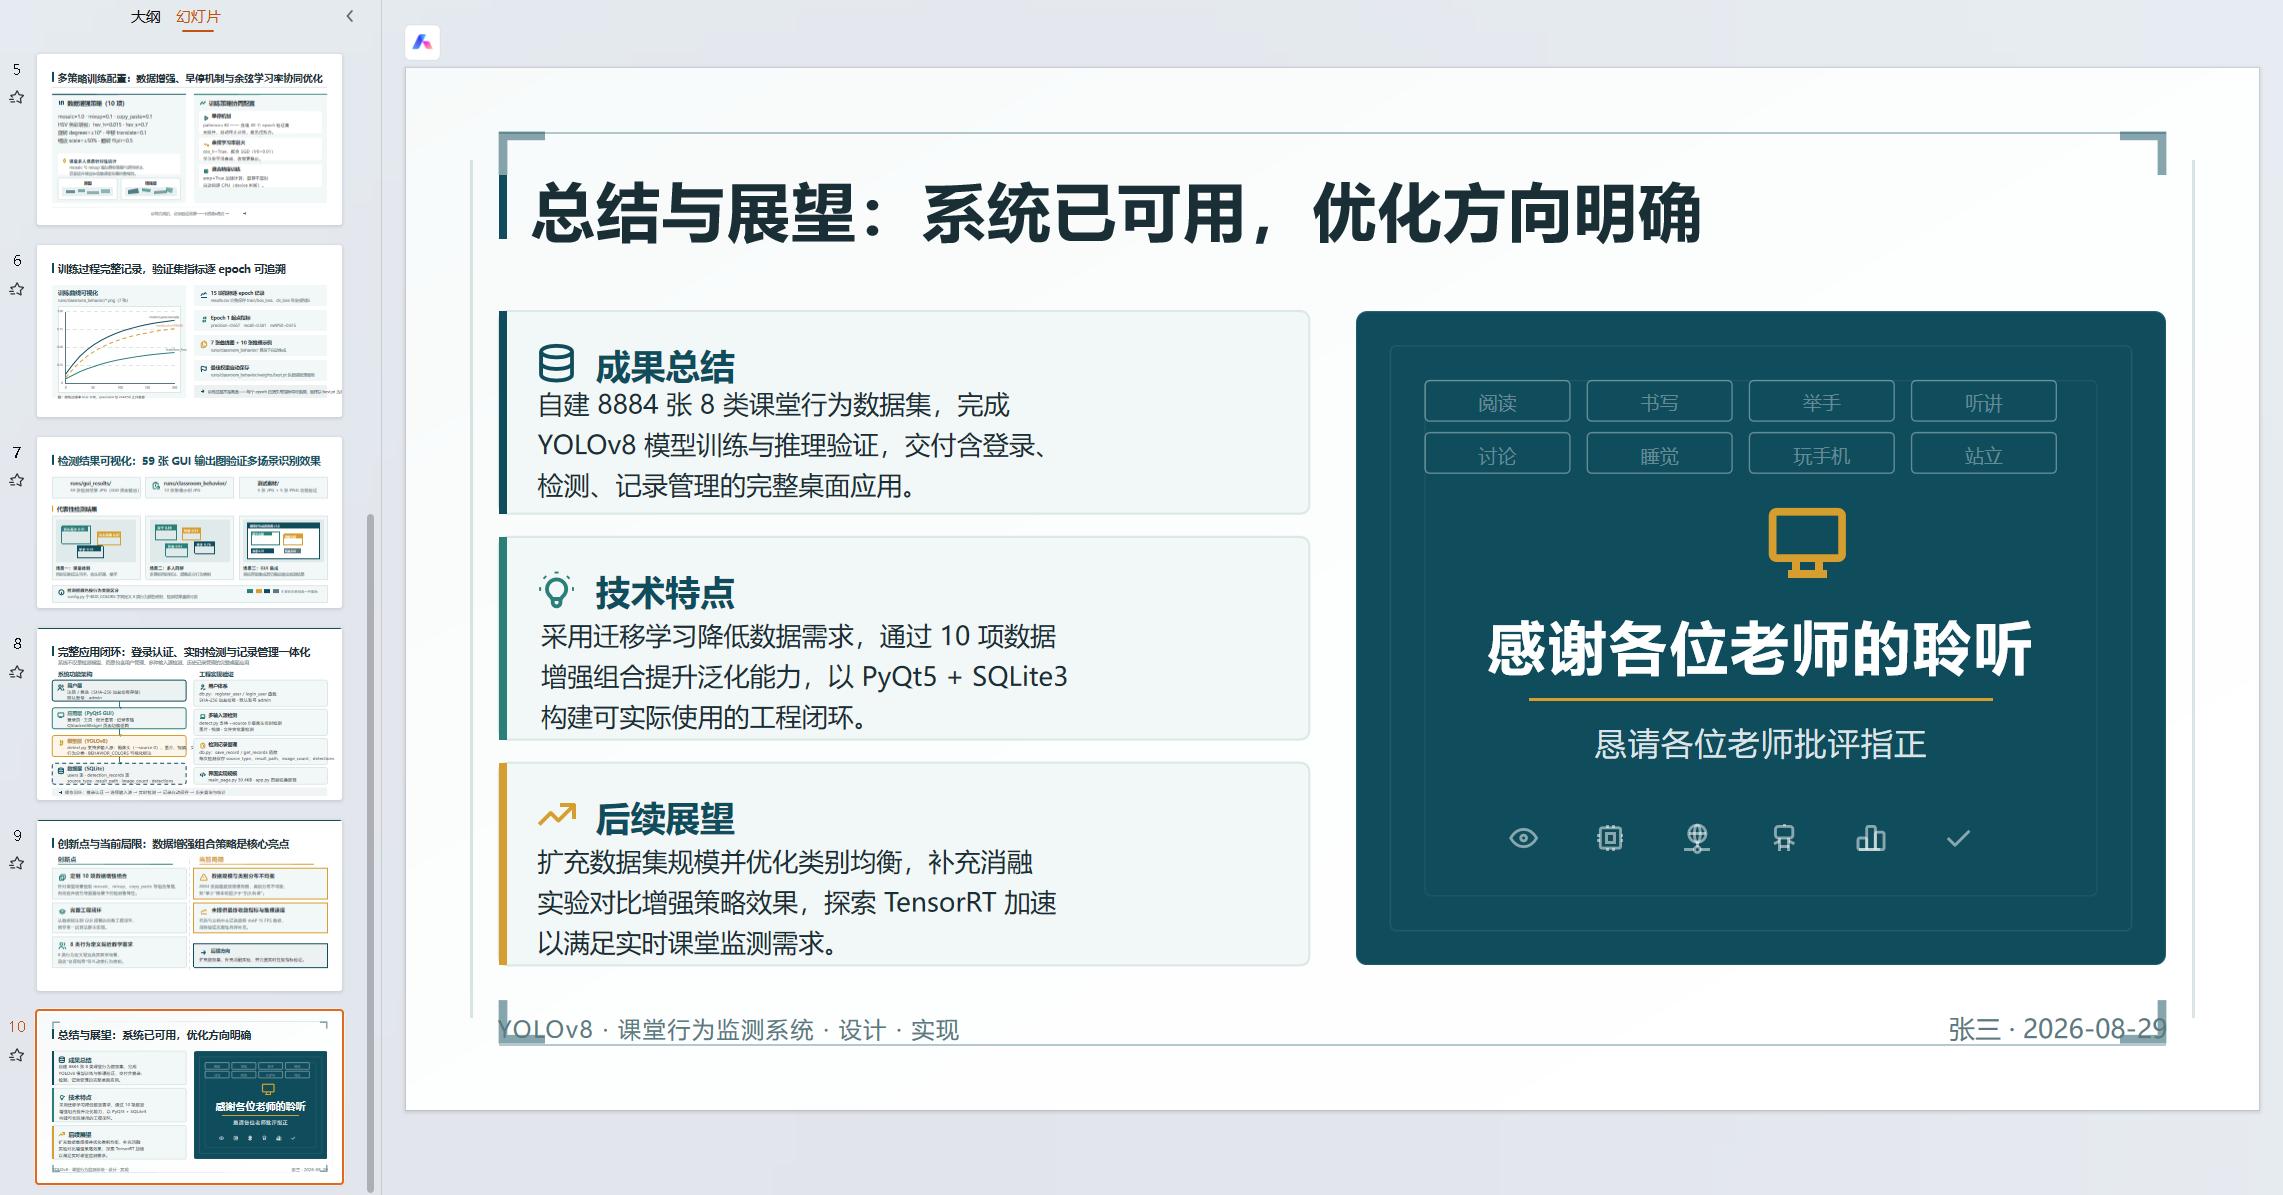Viewport: 2283px width, 1195px height.
Task: Click paragraph starting 采用迁移学习降低数据需求
Action: tap(803, 677)
